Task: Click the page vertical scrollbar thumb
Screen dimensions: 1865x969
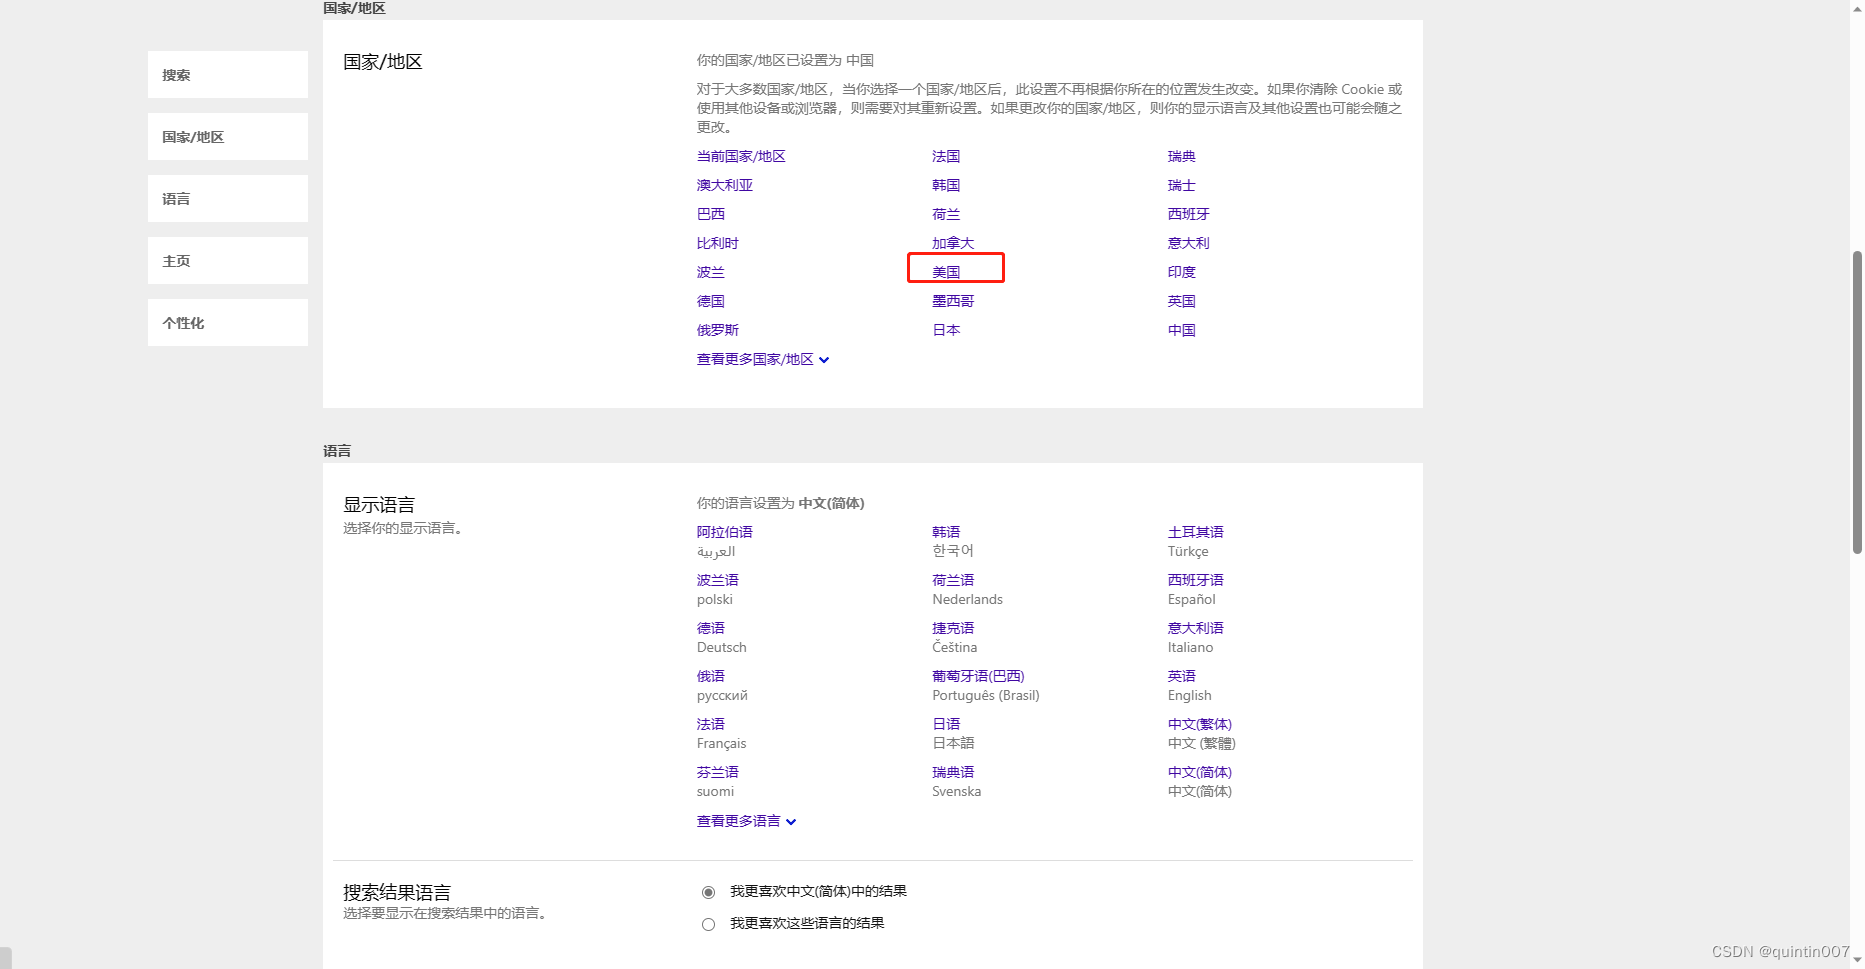Action: tap(1857, 402)
